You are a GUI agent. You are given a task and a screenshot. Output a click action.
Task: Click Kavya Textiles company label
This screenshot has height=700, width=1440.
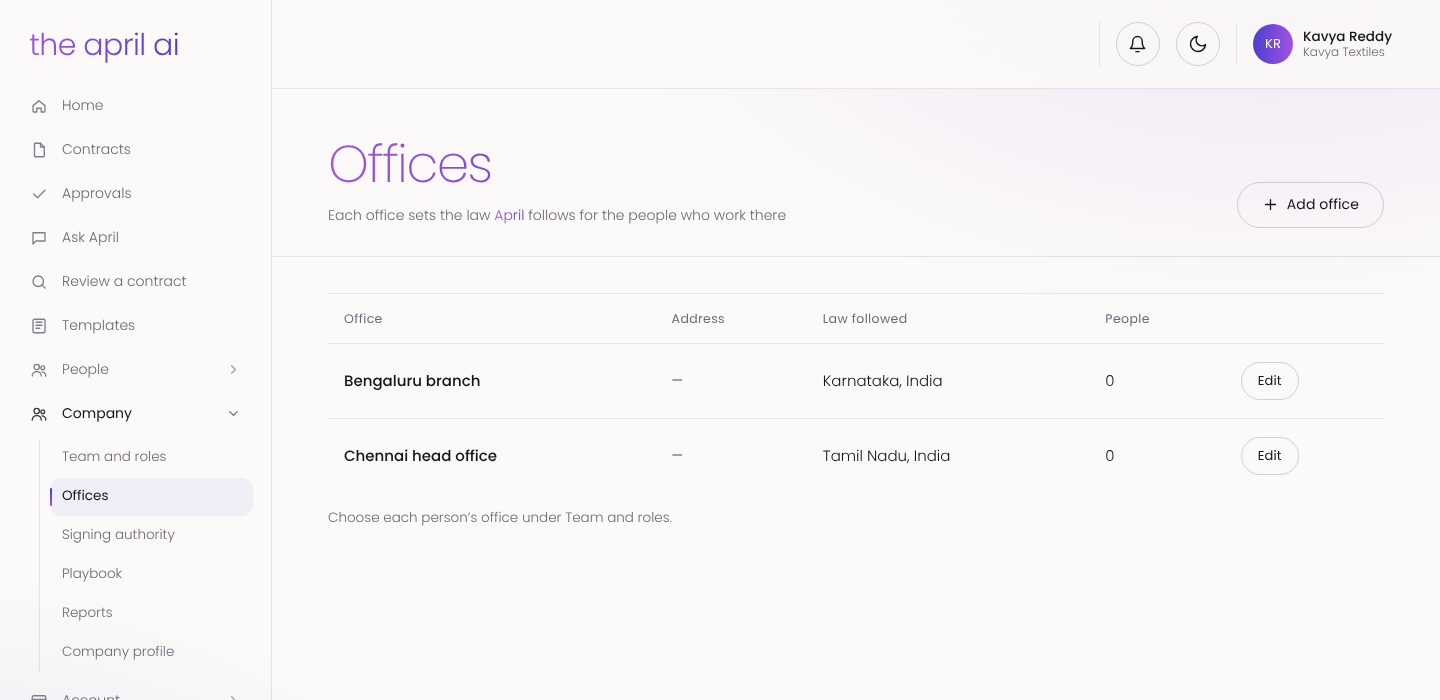[1344, 52]
